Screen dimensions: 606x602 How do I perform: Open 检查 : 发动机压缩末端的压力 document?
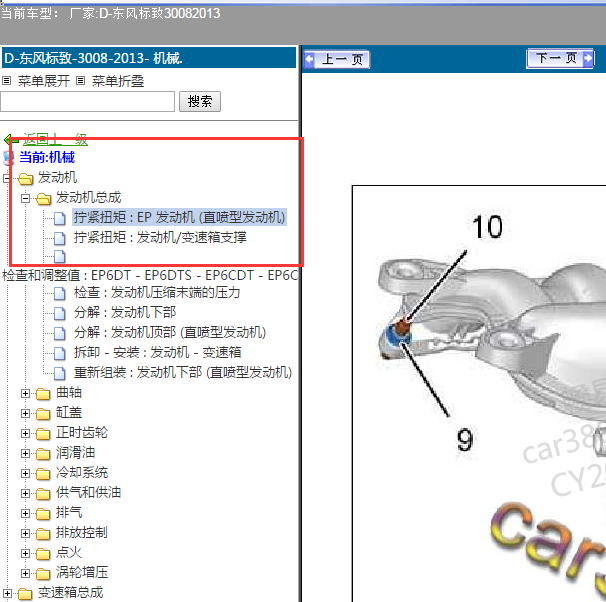(157, 292)
